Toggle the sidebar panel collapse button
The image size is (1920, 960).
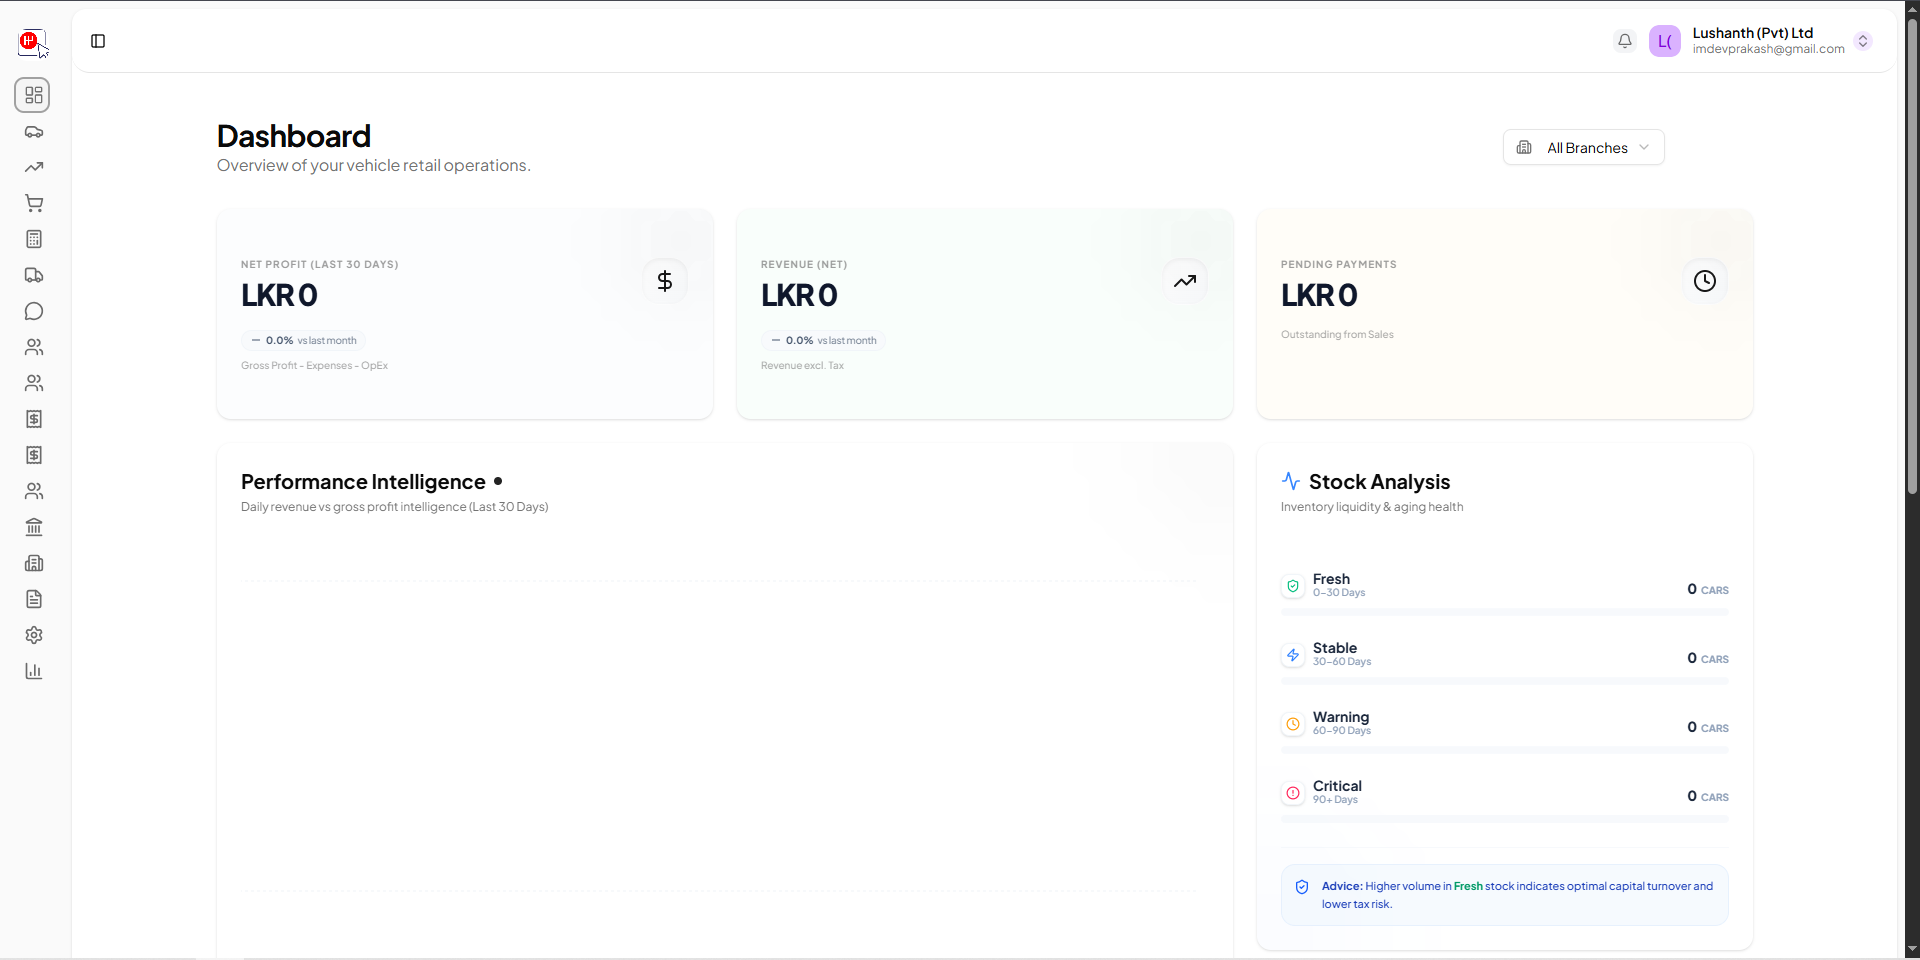(98, 41)
